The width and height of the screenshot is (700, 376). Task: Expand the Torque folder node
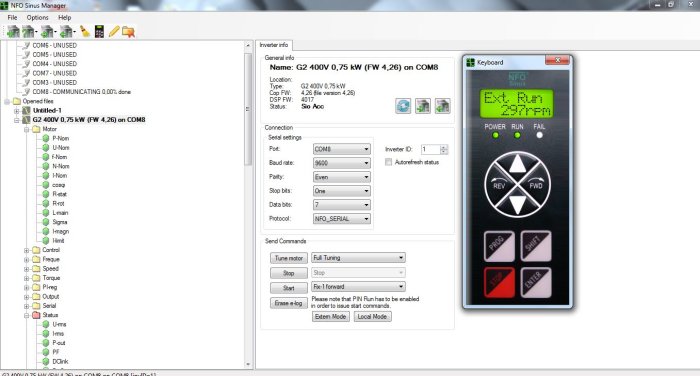pos(26,278)
